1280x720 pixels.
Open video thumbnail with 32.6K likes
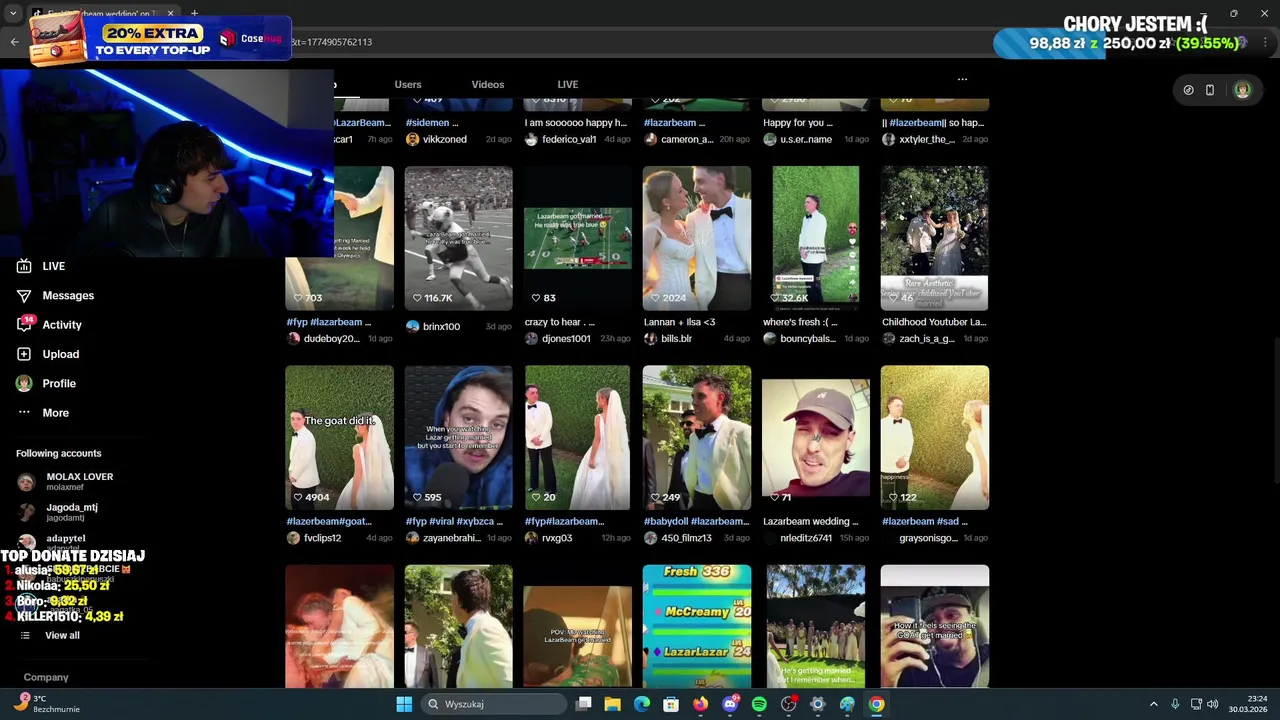816,238
